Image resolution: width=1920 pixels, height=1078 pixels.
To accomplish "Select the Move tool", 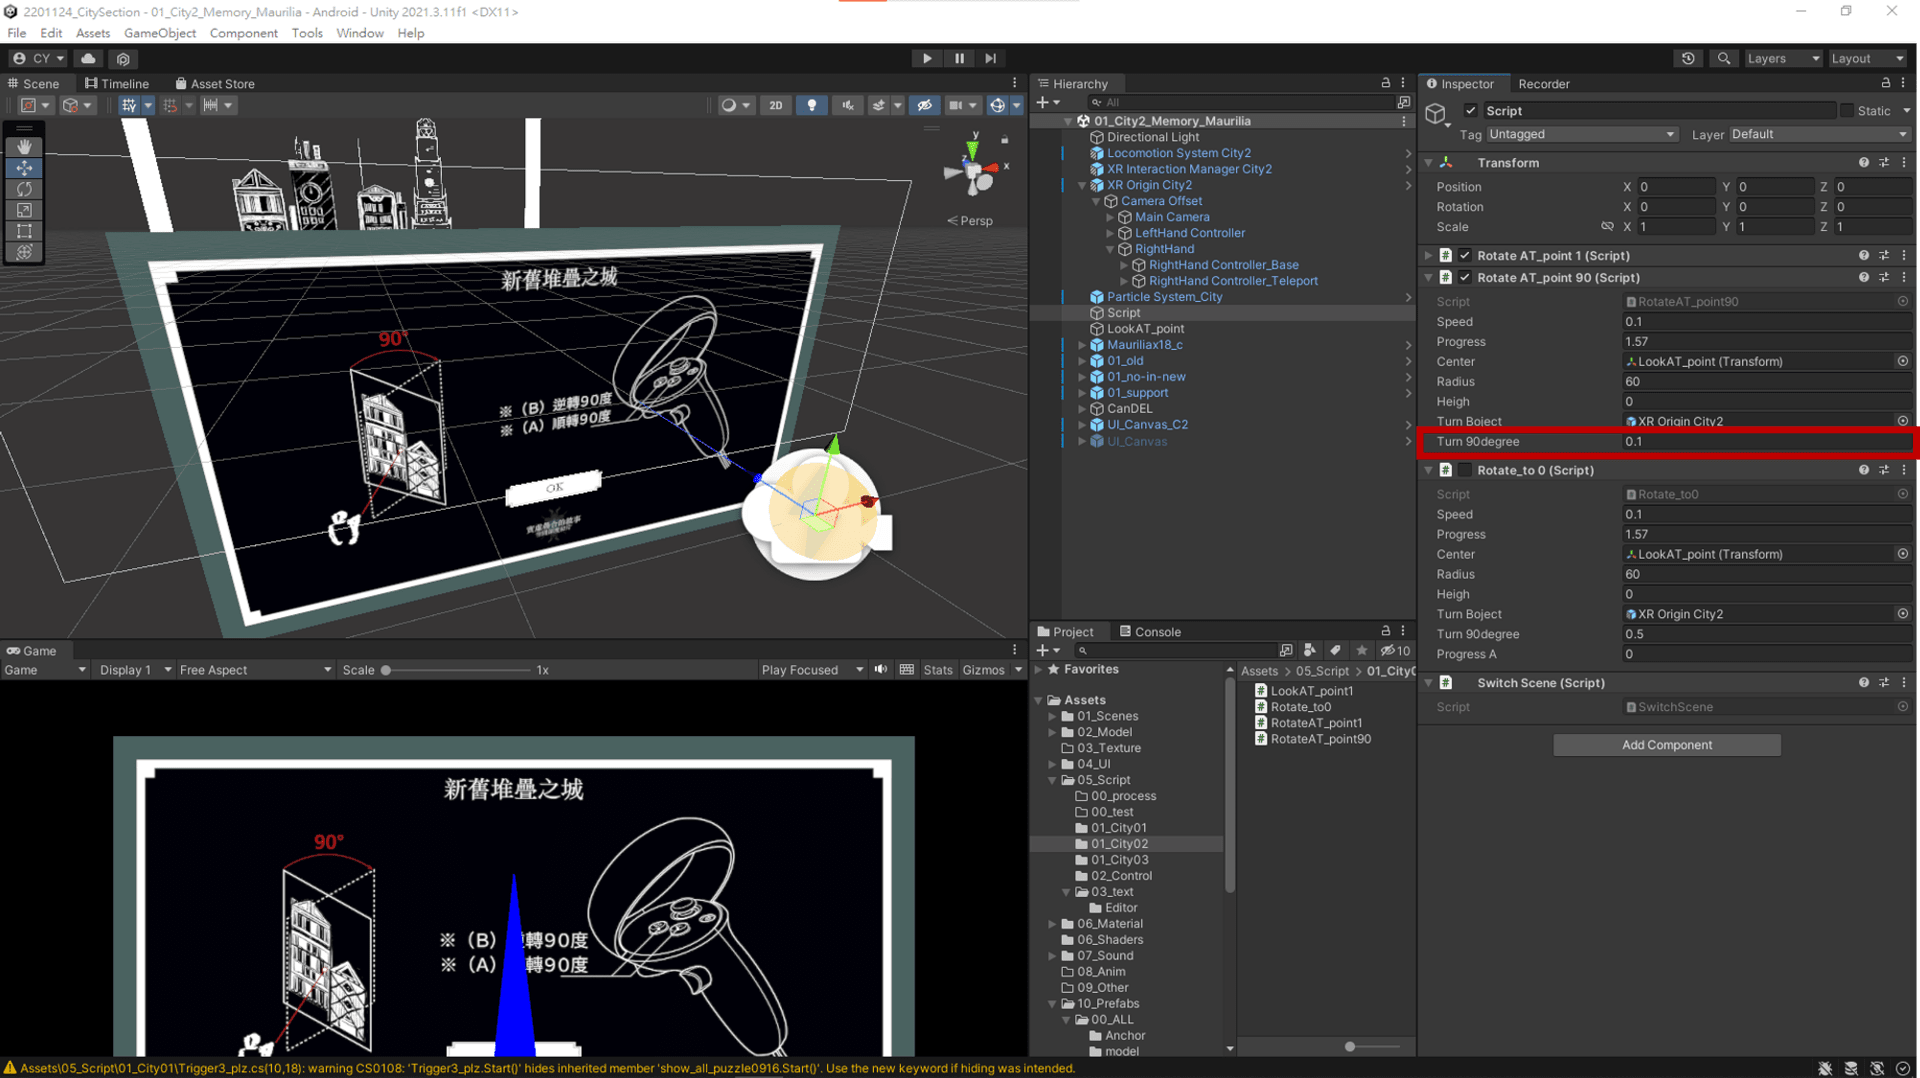I will (x=24, y=168).
